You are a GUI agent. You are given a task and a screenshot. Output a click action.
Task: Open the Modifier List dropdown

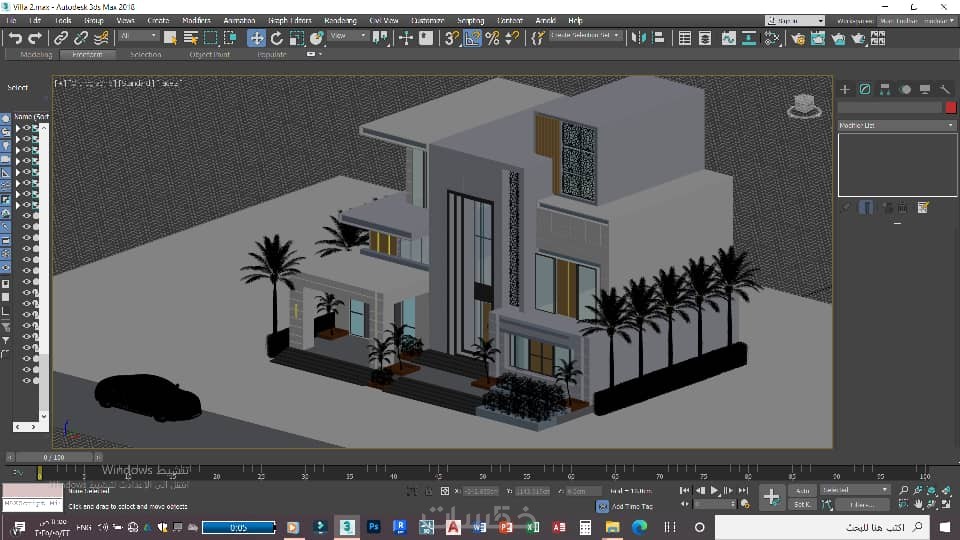tap(896, 125)
